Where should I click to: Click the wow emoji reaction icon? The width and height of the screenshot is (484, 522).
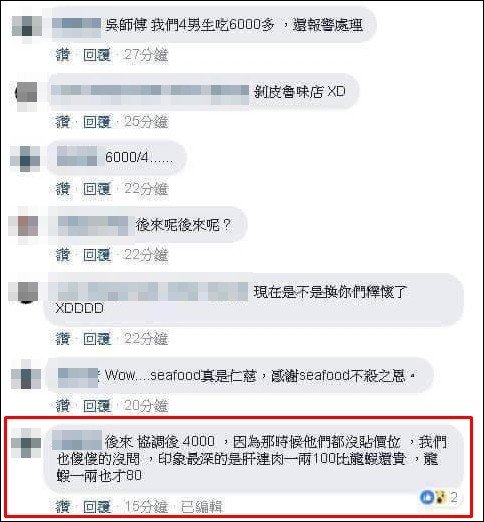point(440,497)
